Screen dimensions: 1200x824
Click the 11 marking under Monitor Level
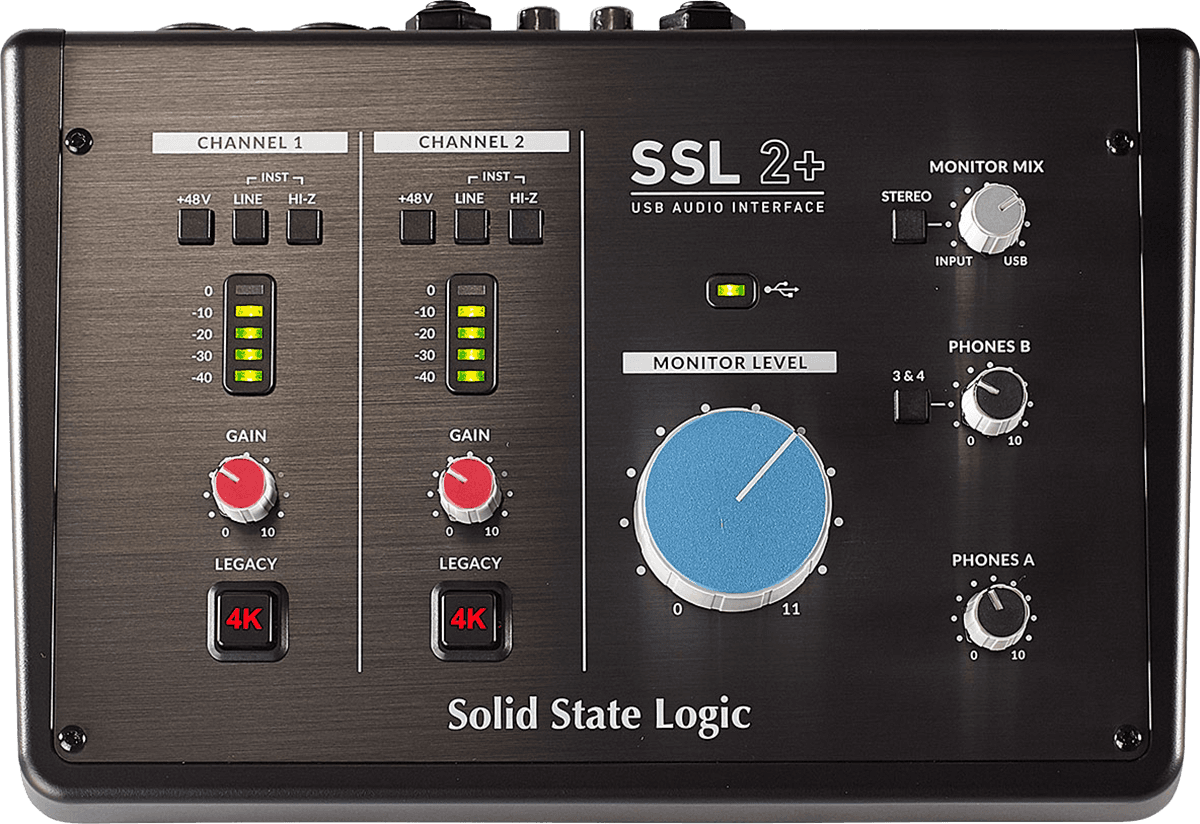(792, 609)
